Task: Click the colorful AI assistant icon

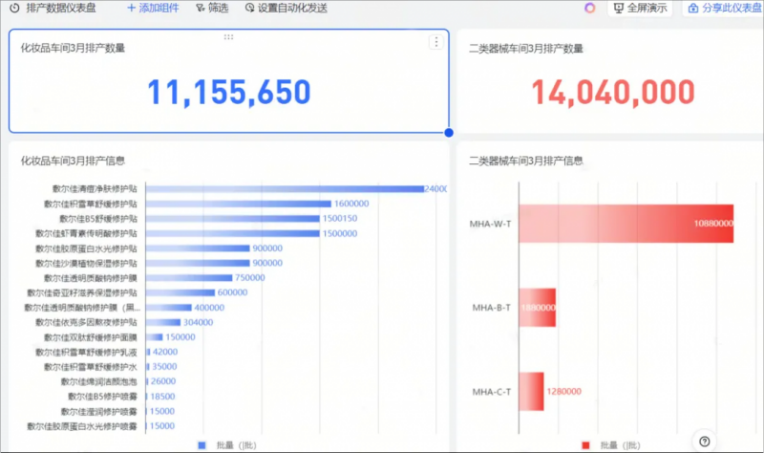Action: coord(590,8)
